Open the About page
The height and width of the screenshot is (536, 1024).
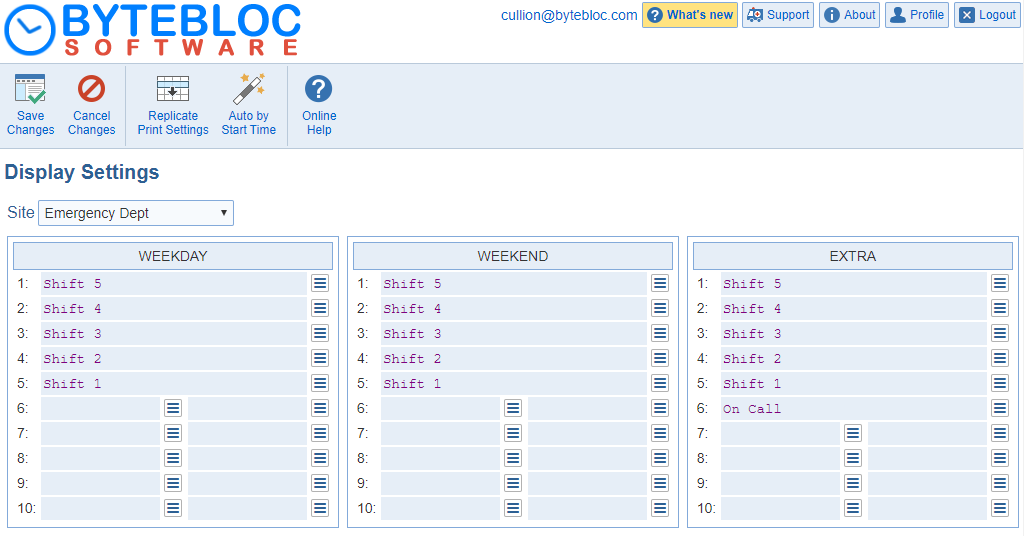click(x=850, y=15)
